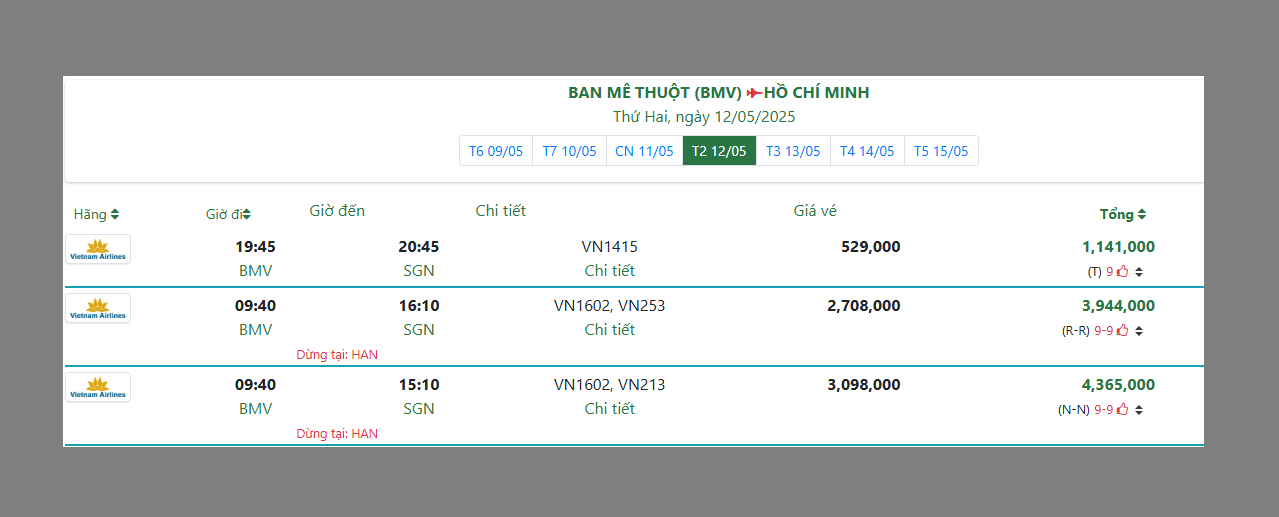Sort flights by Giờ đi arrows

pyautogui.click(x=246, y=214)
